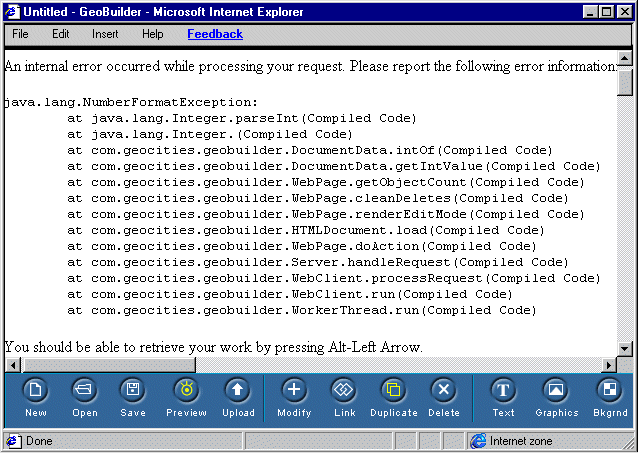Click the Internet zone globe icon
Viewport: 638px width, 453px height.
pyautogui.click(x=478, y=441)
